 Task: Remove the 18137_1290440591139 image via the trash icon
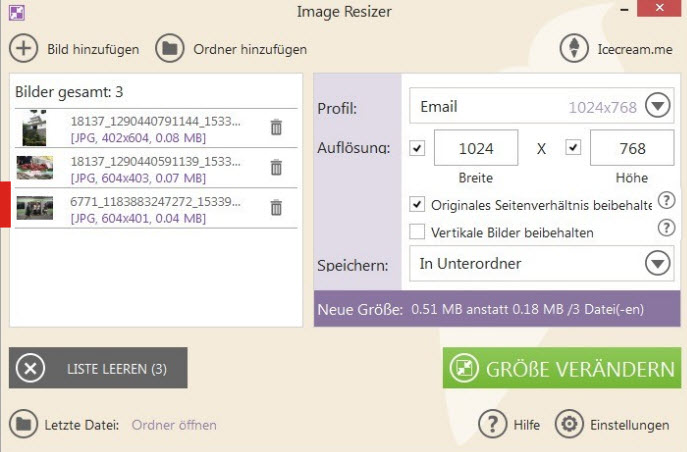[276, 167]
